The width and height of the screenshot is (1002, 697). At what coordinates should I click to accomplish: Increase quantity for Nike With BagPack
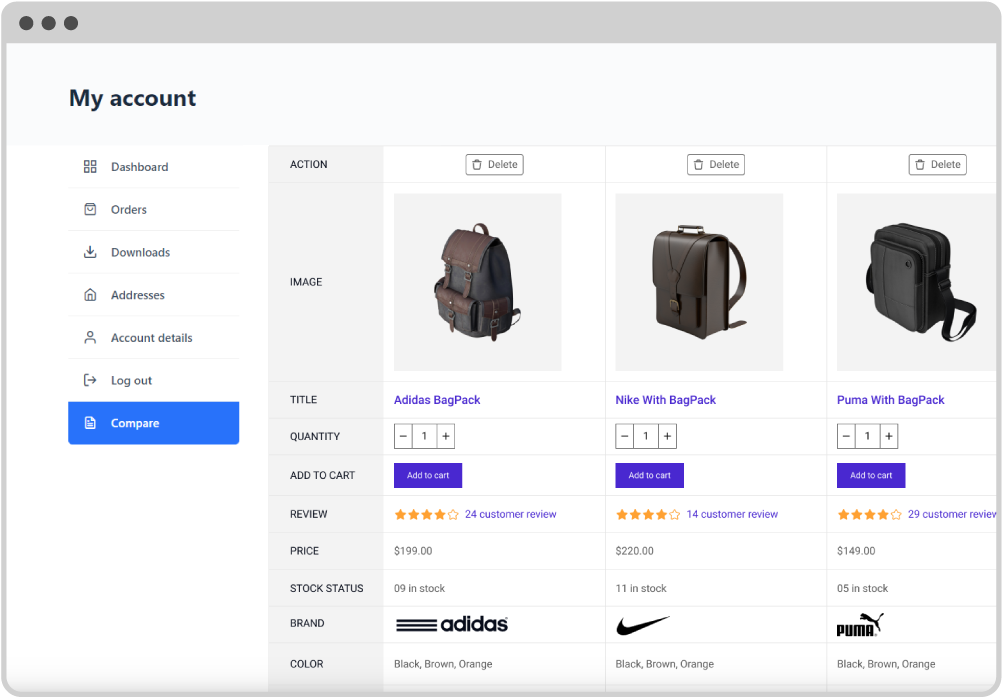(667, 436)
